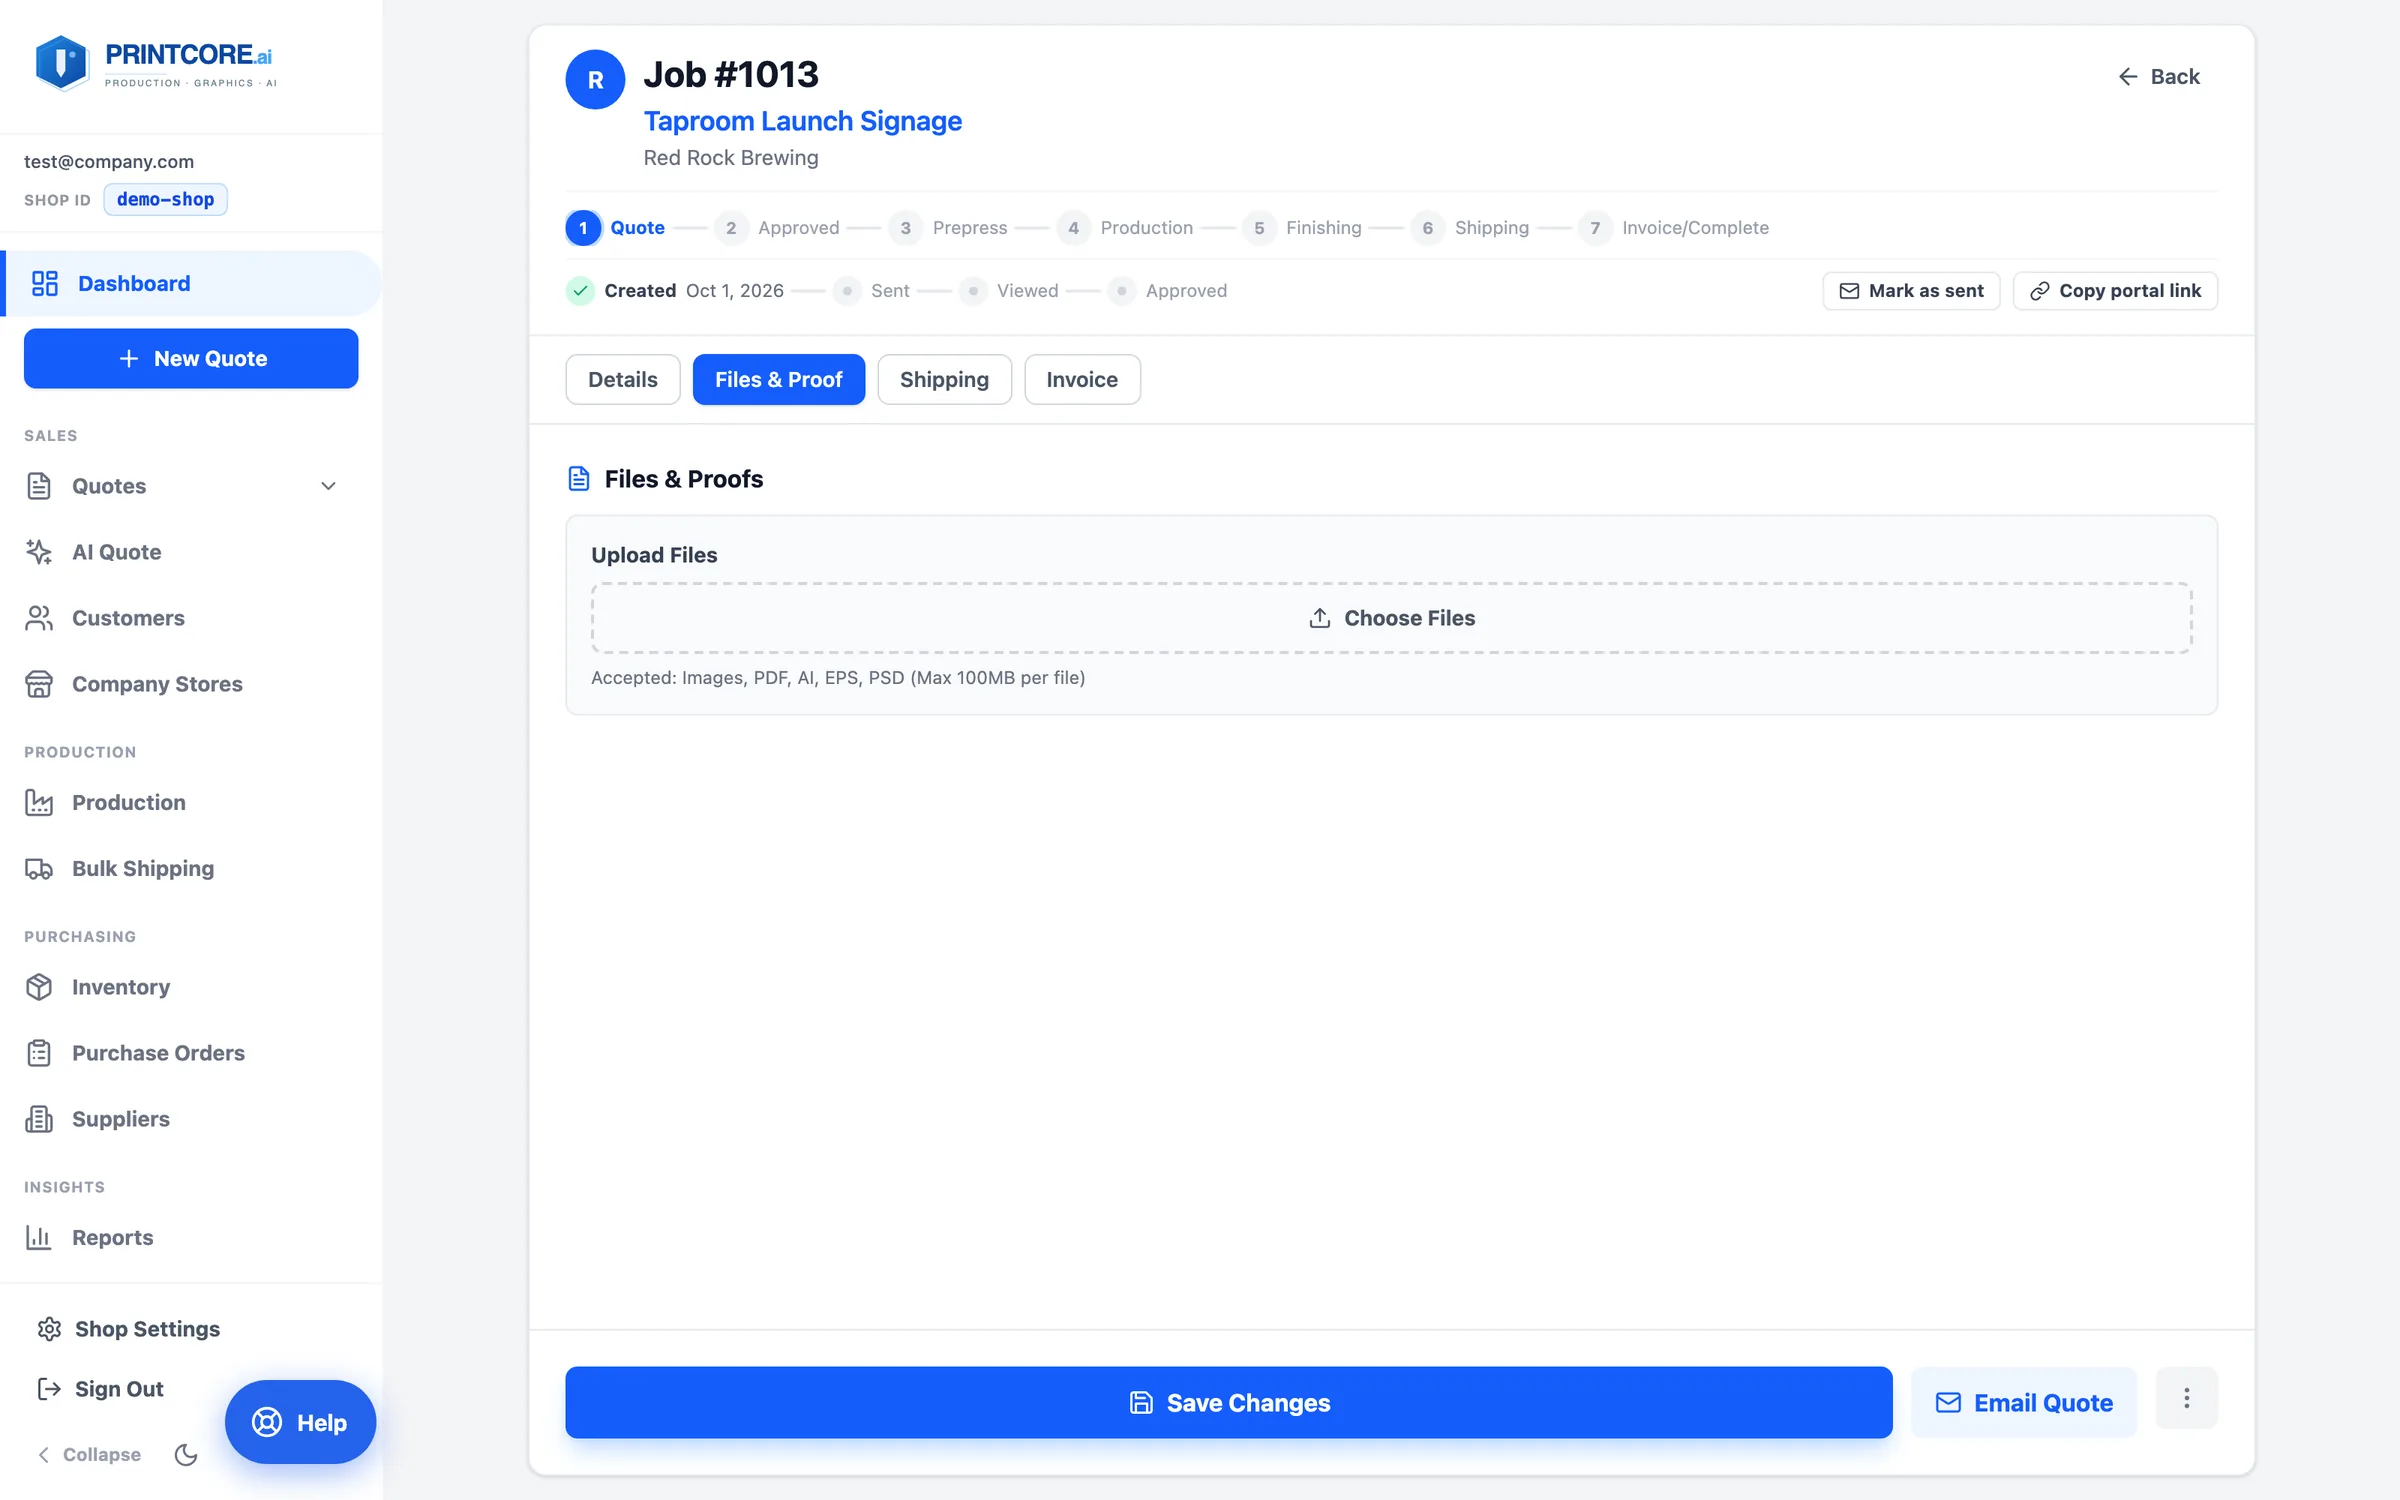Save Changes to the job
Screen dimensions: 2400x1500
tap(1228, 1403)
